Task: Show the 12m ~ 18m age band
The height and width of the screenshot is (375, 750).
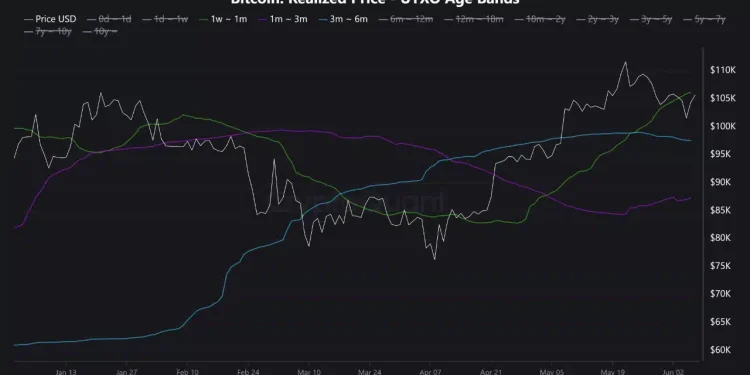Action: (474, 19)
